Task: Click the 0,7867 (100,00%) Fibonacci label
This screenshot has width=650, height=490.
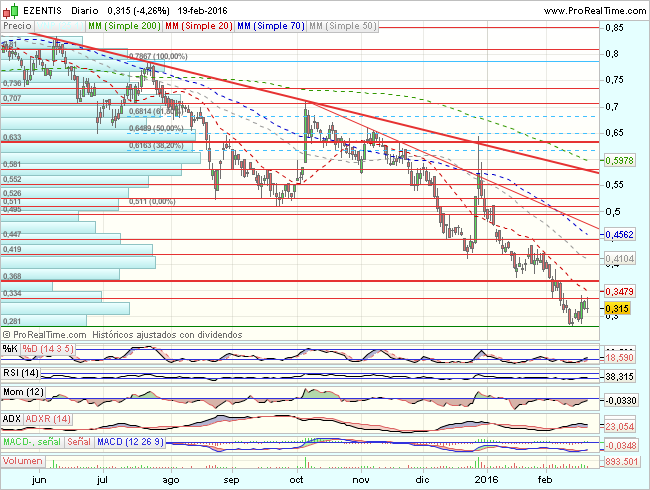Action: point(158,56)
